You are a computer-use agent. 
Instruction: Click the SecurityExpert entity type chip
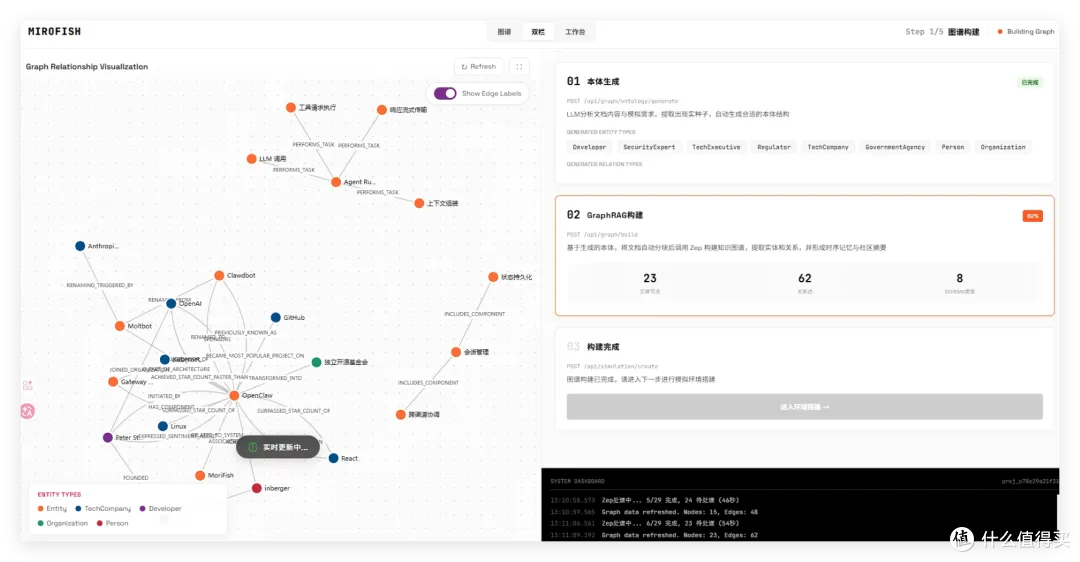[x=649, y=147]
